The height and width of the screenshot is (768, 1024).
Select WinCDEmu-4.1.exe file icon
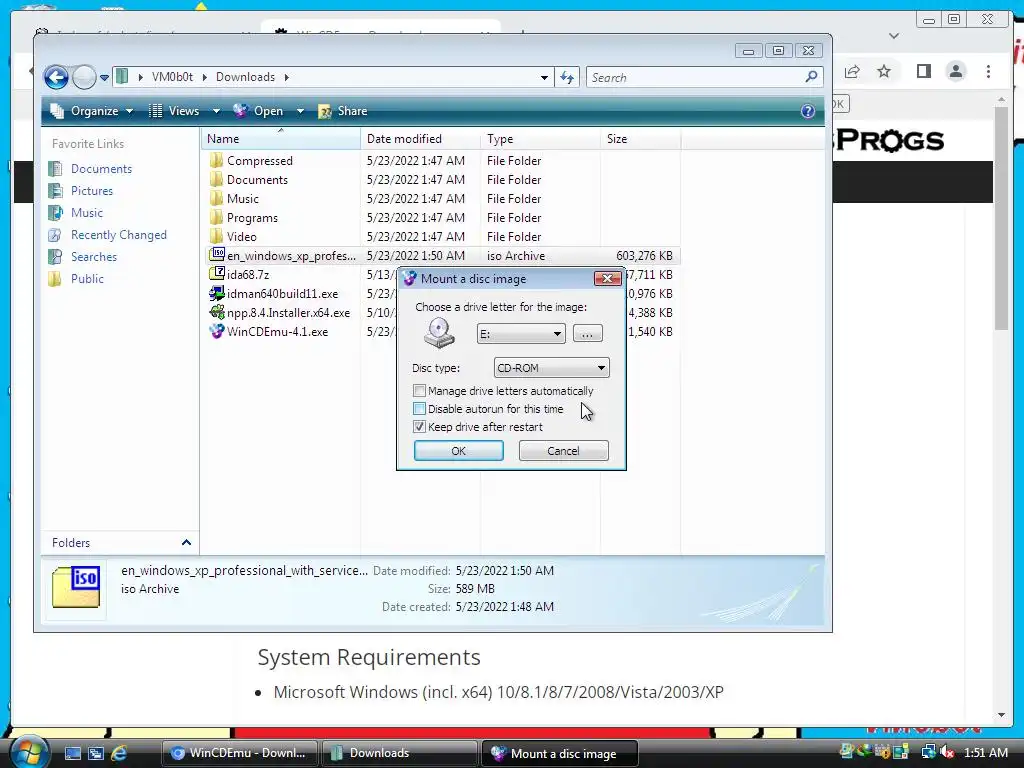pos(216,331)
